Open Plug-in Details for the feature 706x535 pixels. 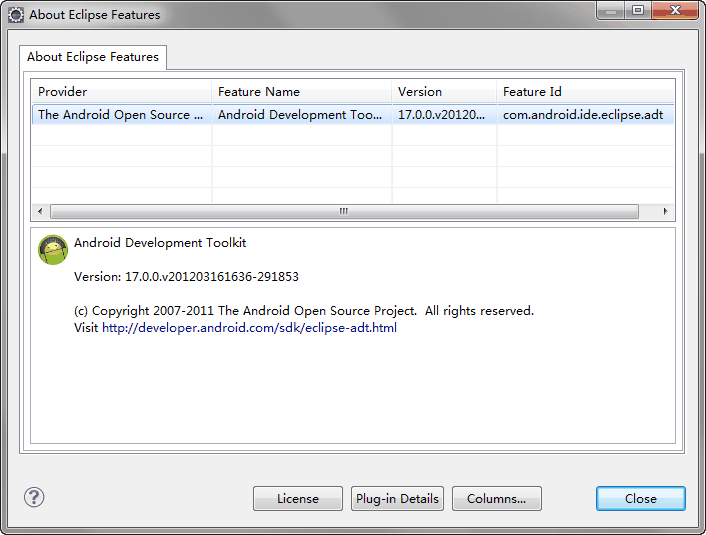pos(397,499)
